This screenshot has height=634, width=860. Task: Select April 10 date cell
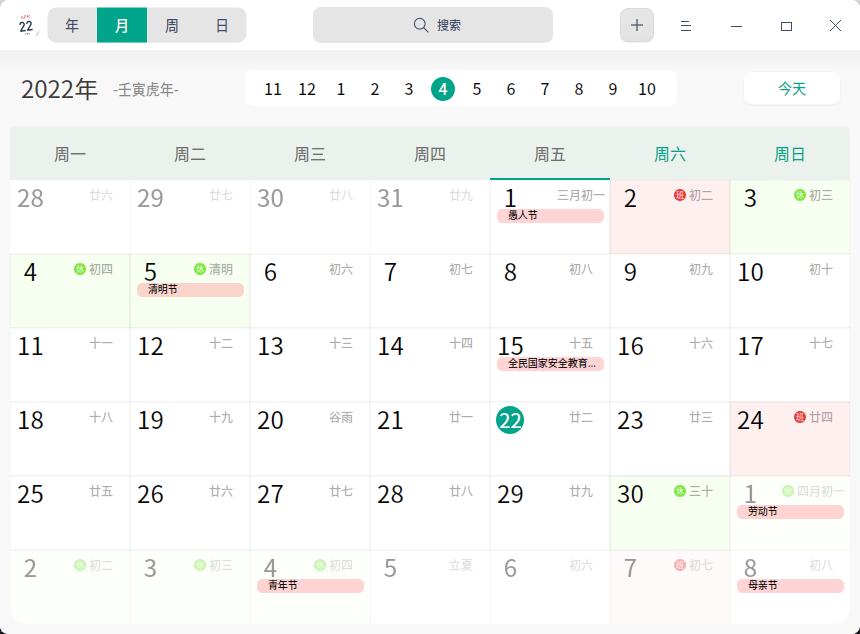click(790, 291)
